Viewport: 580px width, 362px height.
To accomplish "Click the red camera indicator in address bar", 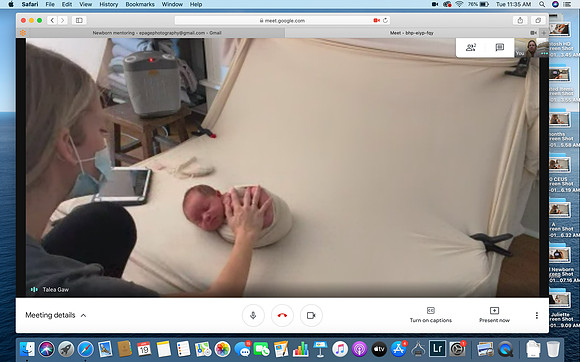I will 377,21.
